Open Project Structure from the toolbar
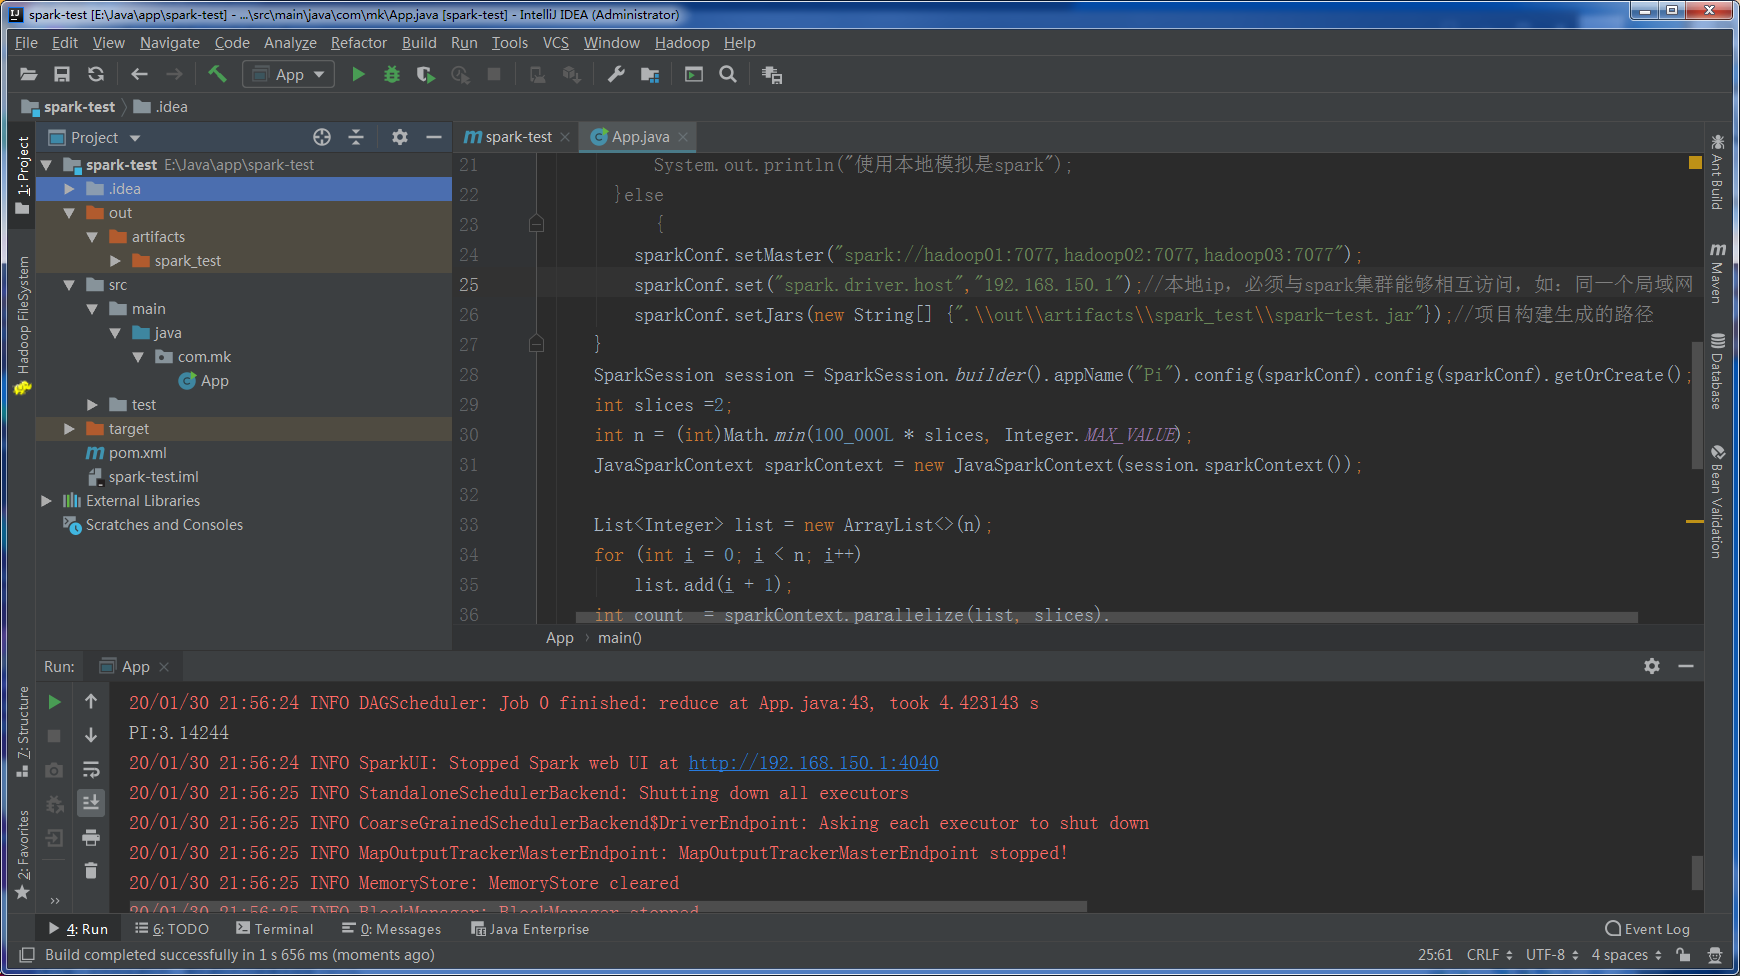The height and width of the screenshot is (976, 1740). coord(650,74)
